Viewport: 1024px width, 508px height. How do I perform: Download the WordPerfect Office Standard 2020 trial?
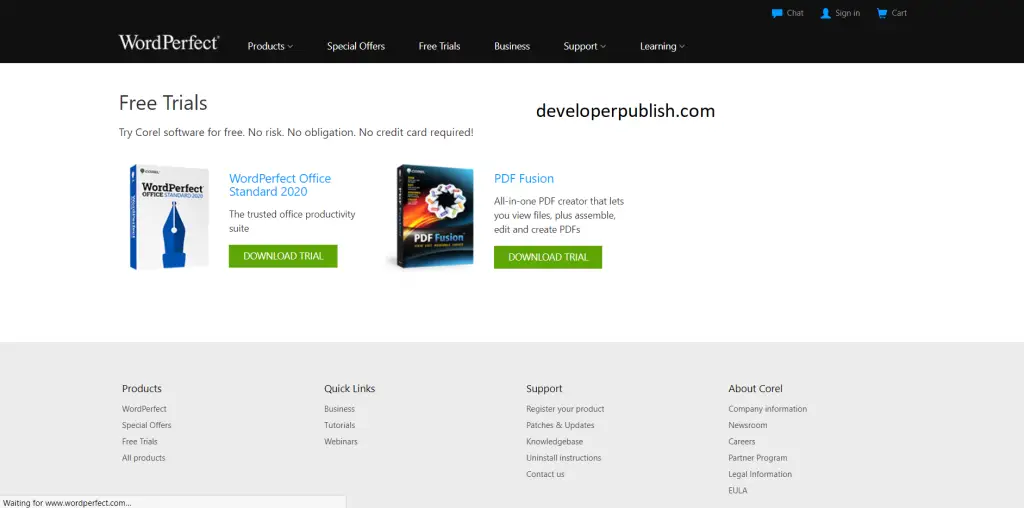tap(283, 256)
